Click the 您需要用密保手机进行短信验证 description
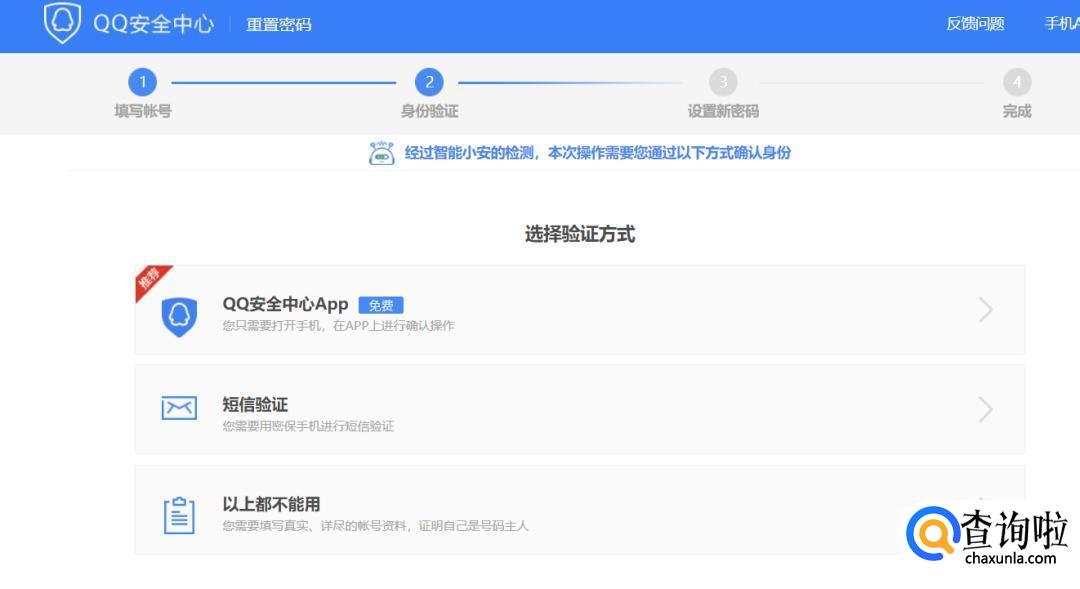The height and width of the screenshot is (589, 1080). [308, 426]
